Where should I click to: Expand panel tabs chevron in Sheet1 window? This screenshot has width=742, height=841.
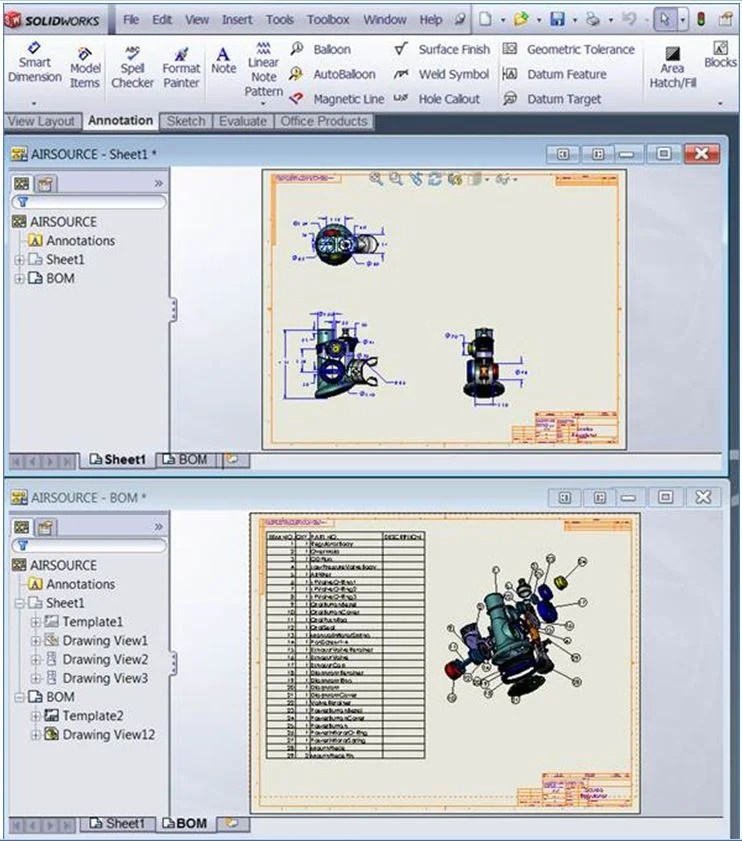pyautogui.click(x=158, y=183)
